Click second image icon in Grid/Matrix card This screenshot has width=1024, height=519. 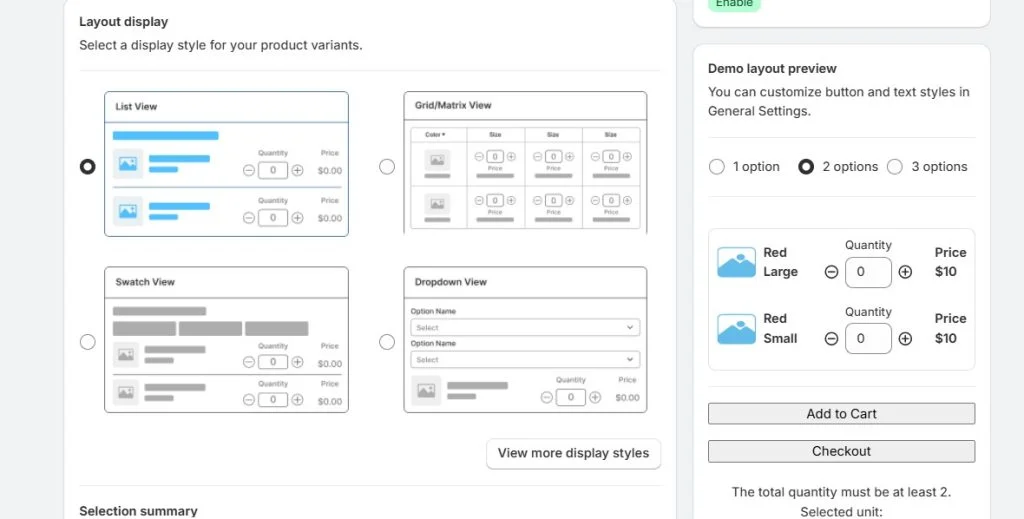(x=437, y=204)
